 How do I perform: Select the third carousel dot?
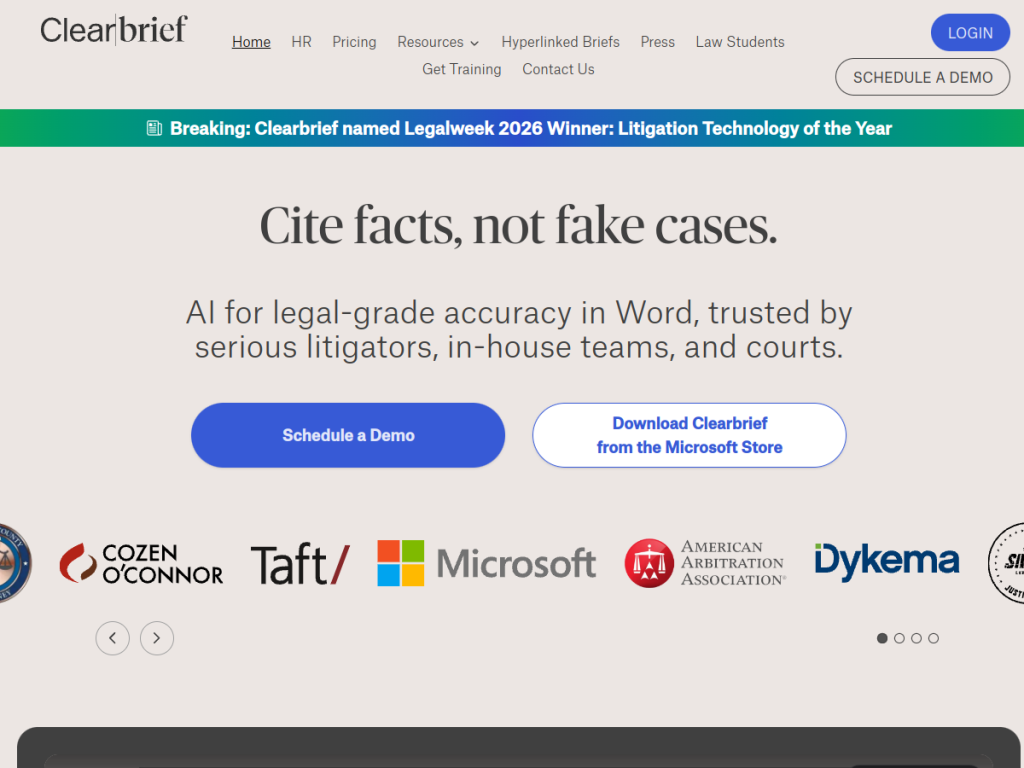[916, 638]
